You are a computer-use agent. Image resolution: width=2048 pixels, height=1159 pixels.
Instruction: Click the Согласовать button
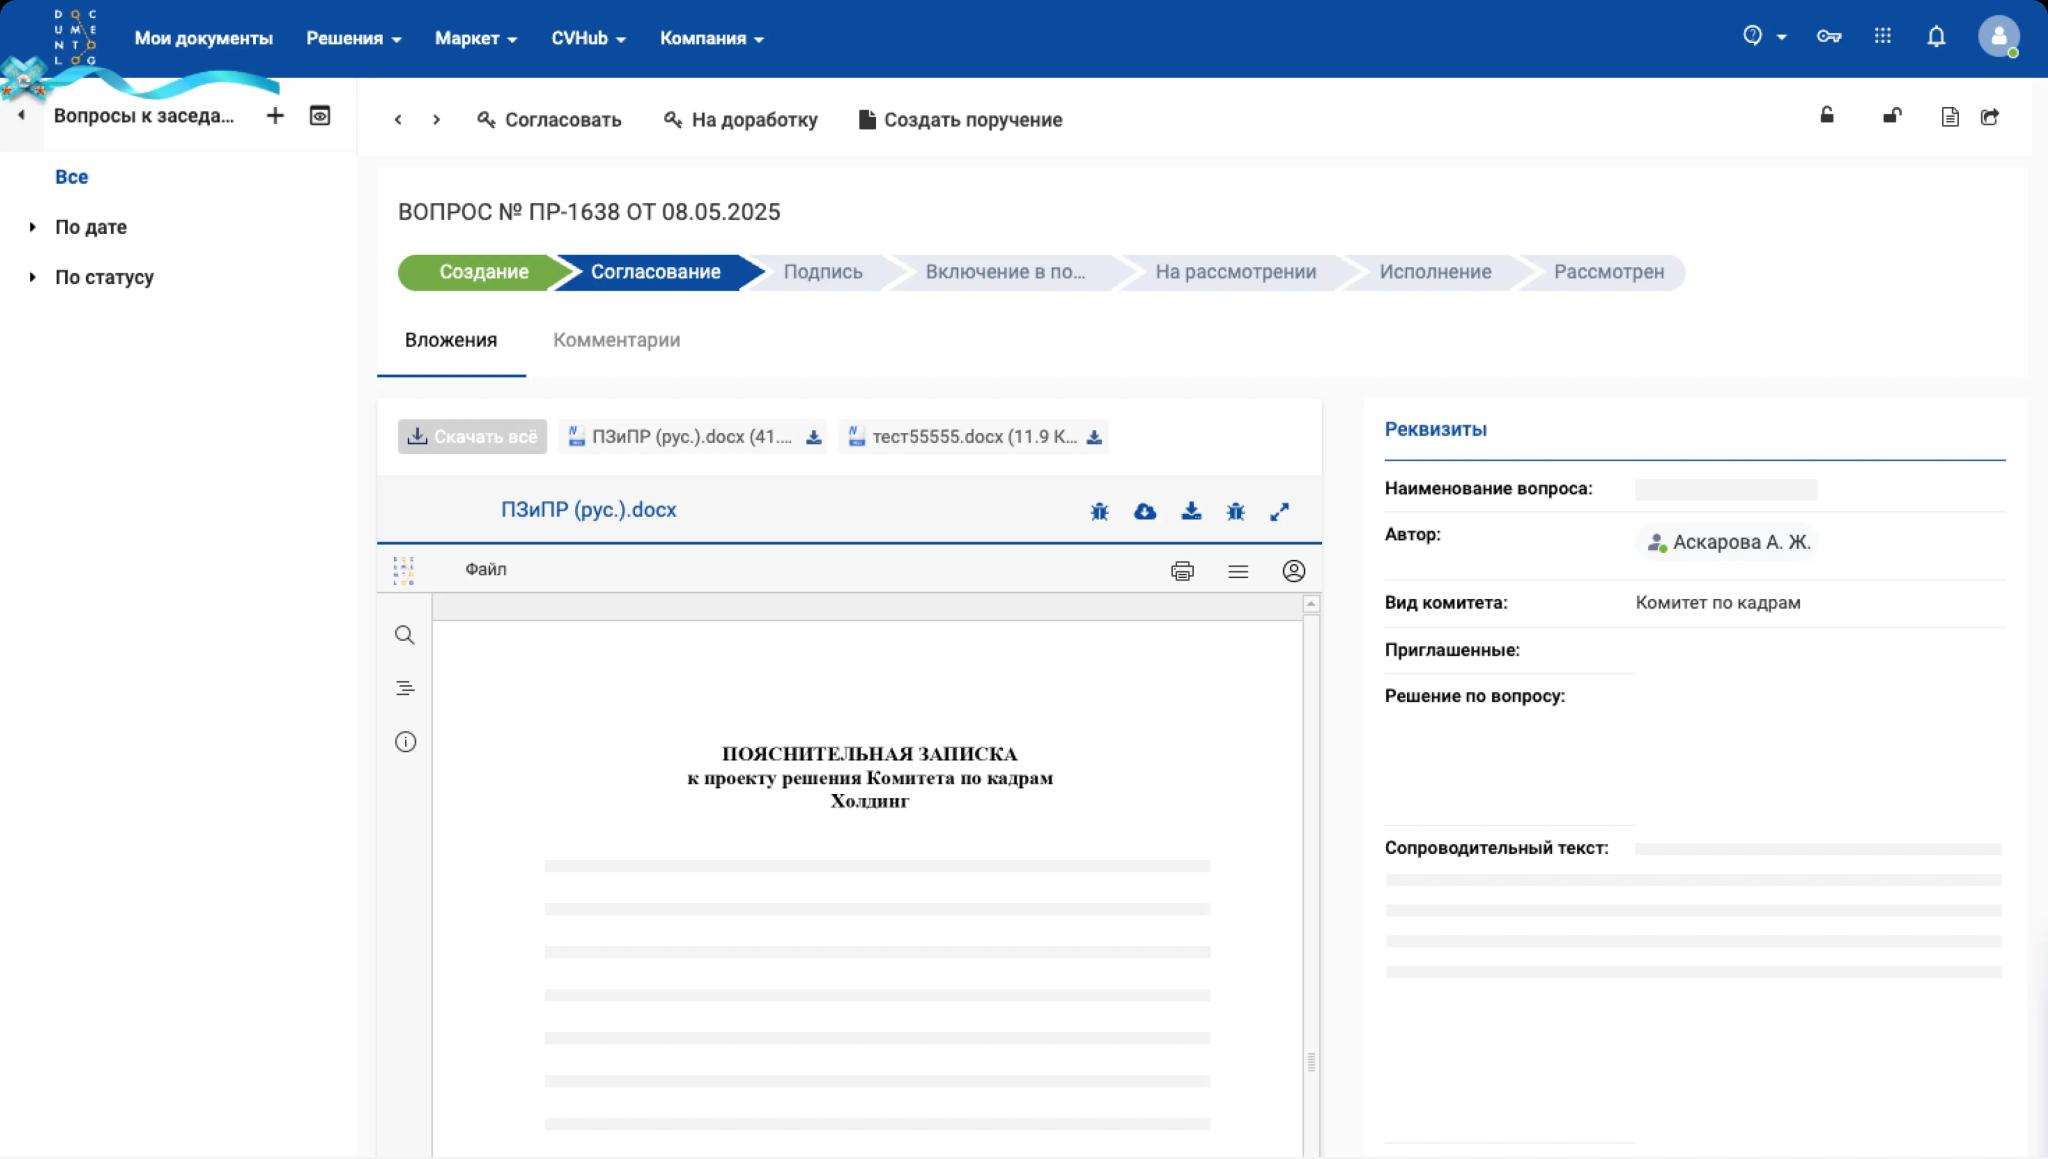click(x=549, y=120)
